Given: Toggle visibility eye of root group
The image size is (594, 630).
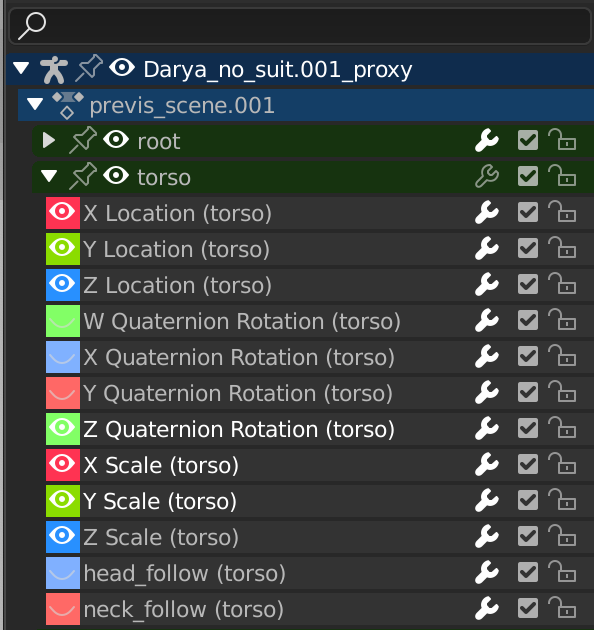Looking at the screenshot, I should [x=116, y=139].
